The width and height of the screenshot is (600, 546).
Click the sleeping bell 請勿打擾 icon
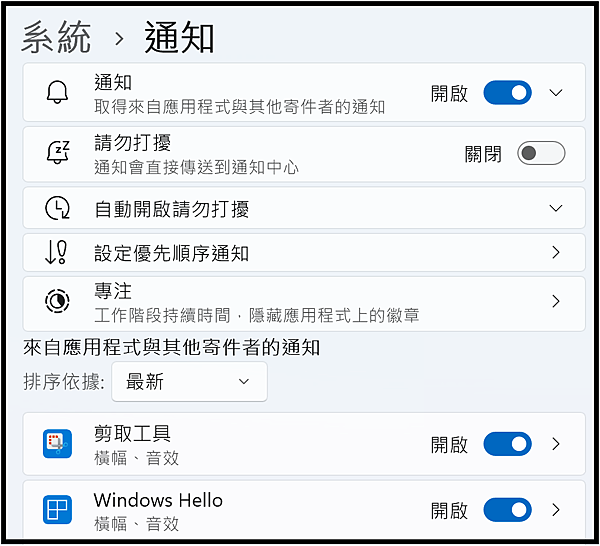pyautogui.click(x=58, y=152)
